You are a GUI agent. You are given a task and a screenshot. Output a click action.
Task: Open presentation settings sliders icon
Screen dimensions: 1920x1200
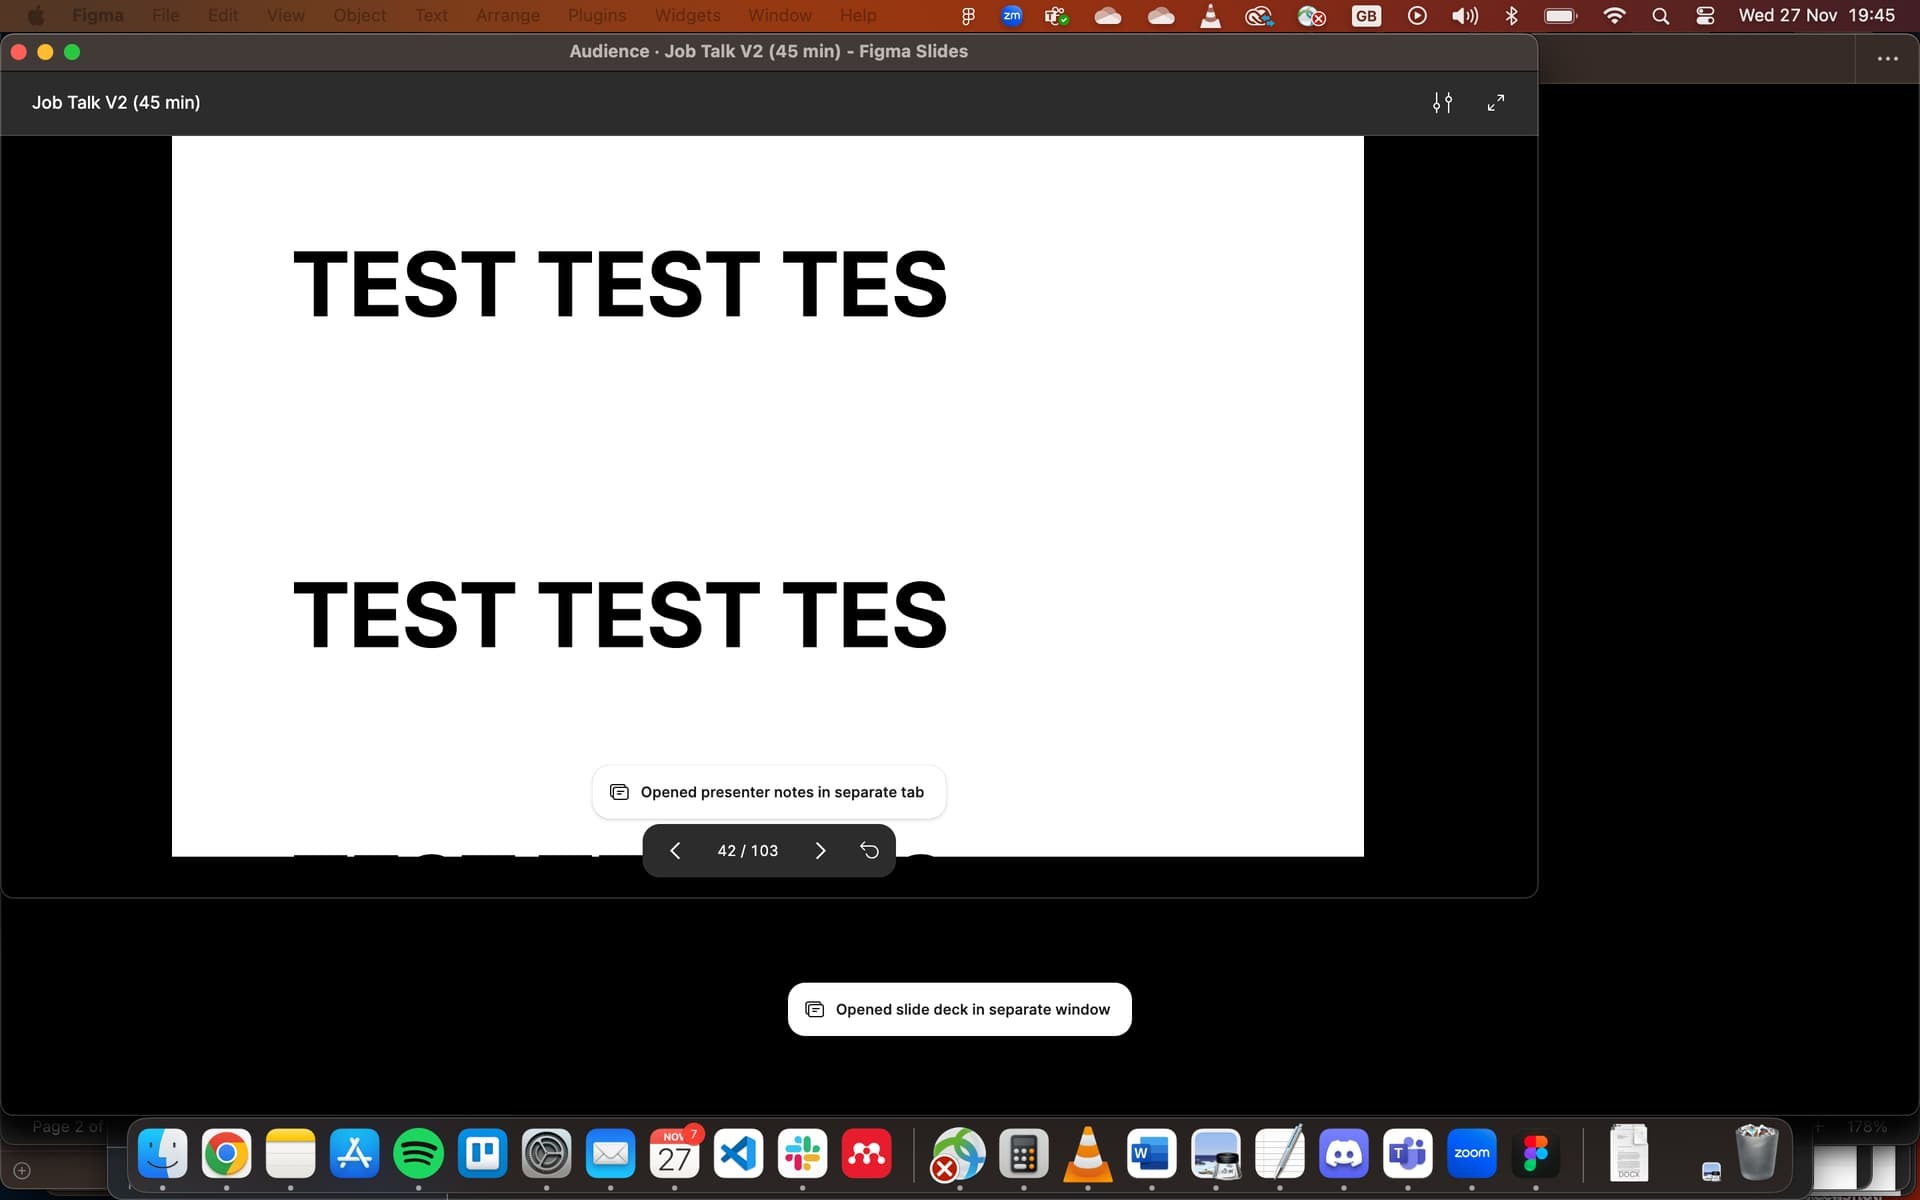1442,102
